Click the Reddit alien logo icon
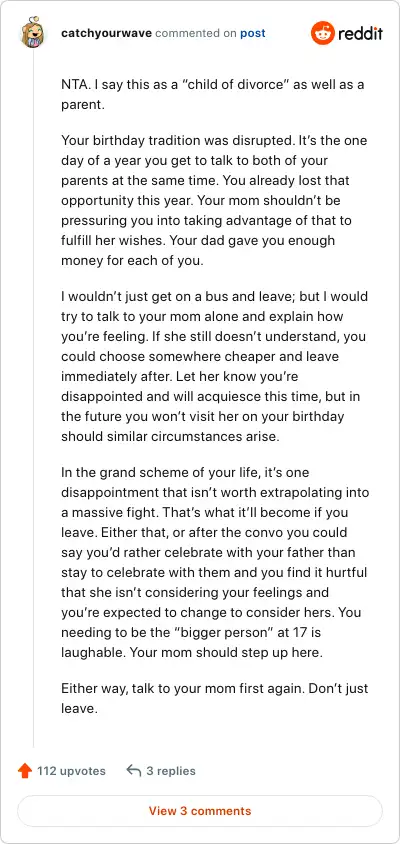400x844 pixels. tap(322, 33)
